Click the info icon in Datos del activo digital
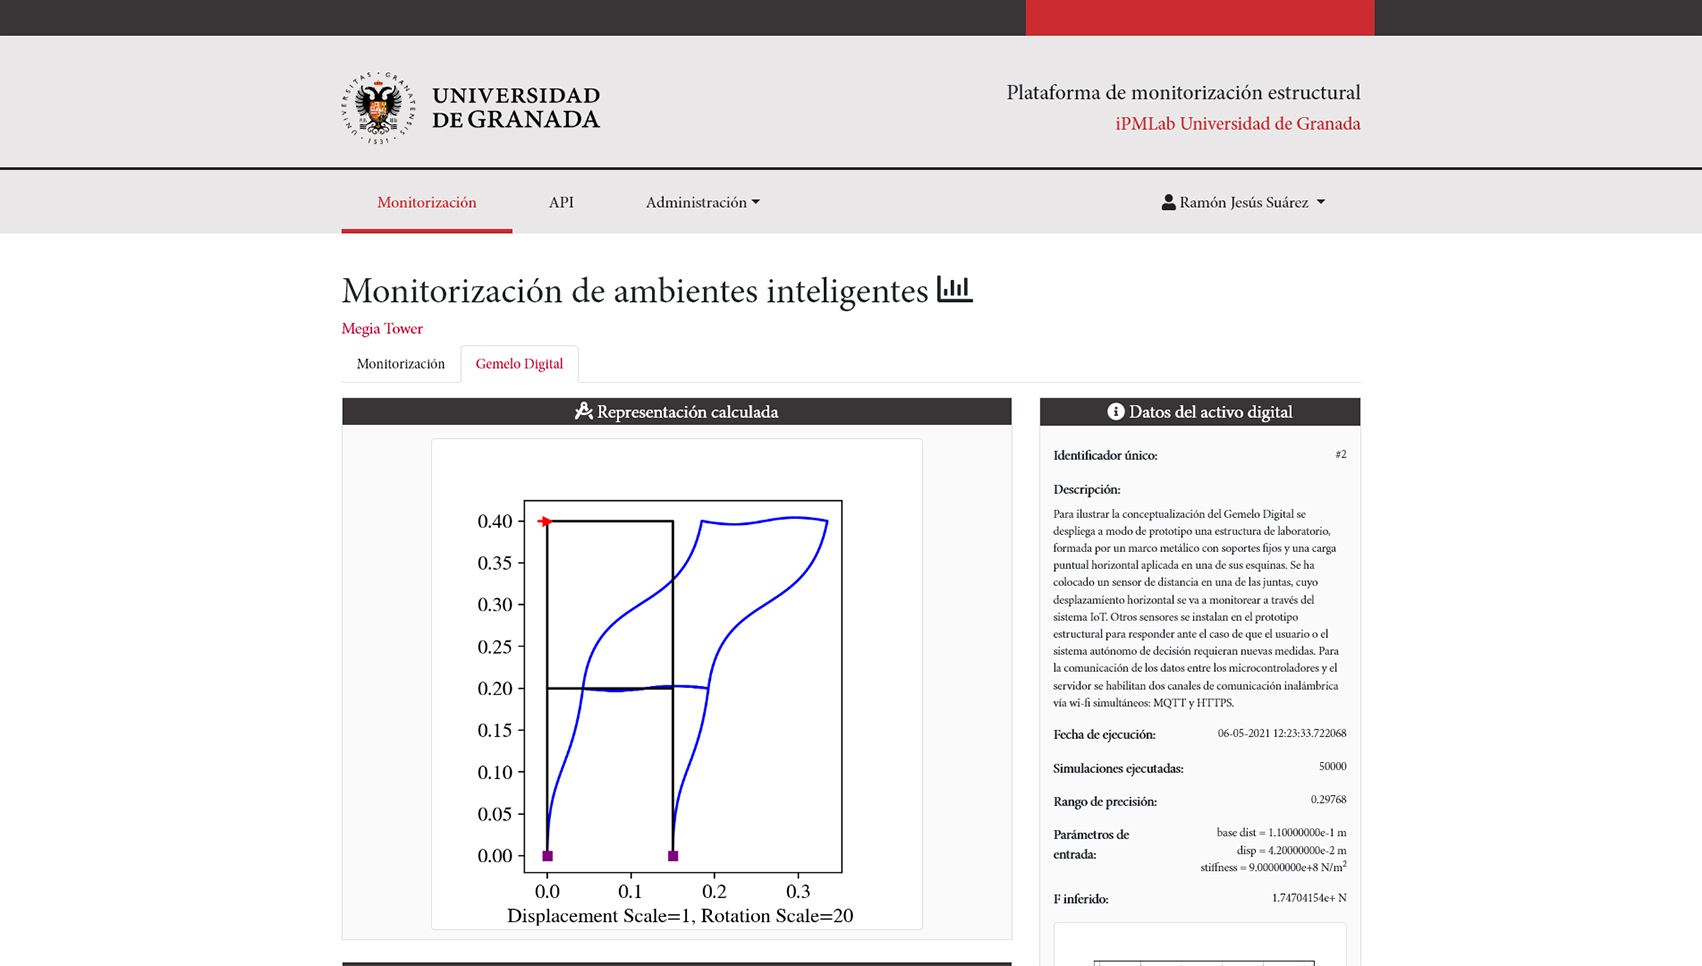 [x=1115, y=411]
